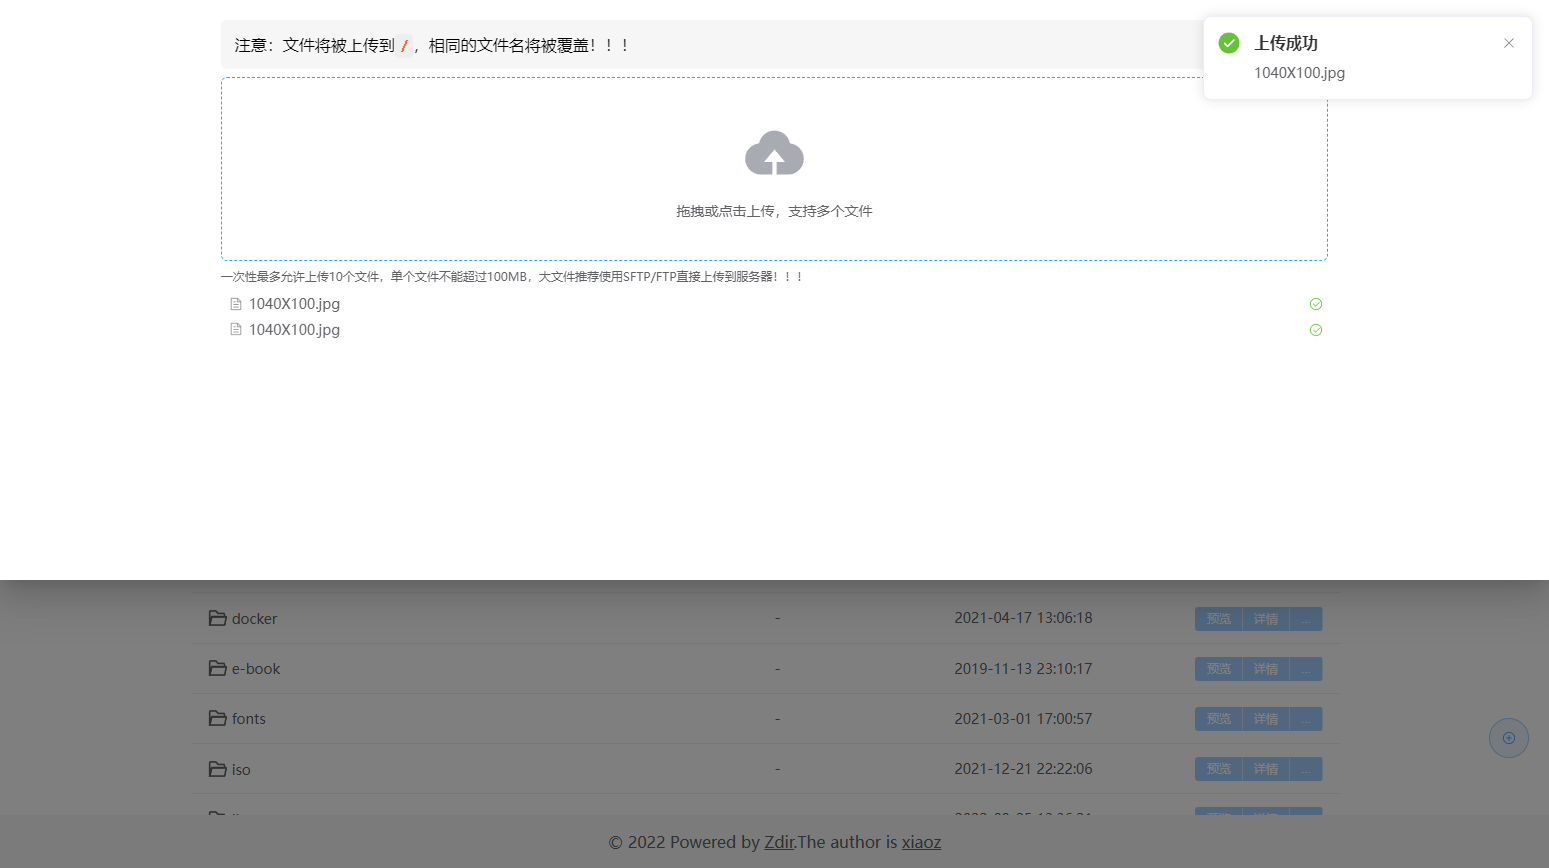Click the green checkmark in the upload success toast
This screenshot has width=1549, height=868.
click(1228, 43)
